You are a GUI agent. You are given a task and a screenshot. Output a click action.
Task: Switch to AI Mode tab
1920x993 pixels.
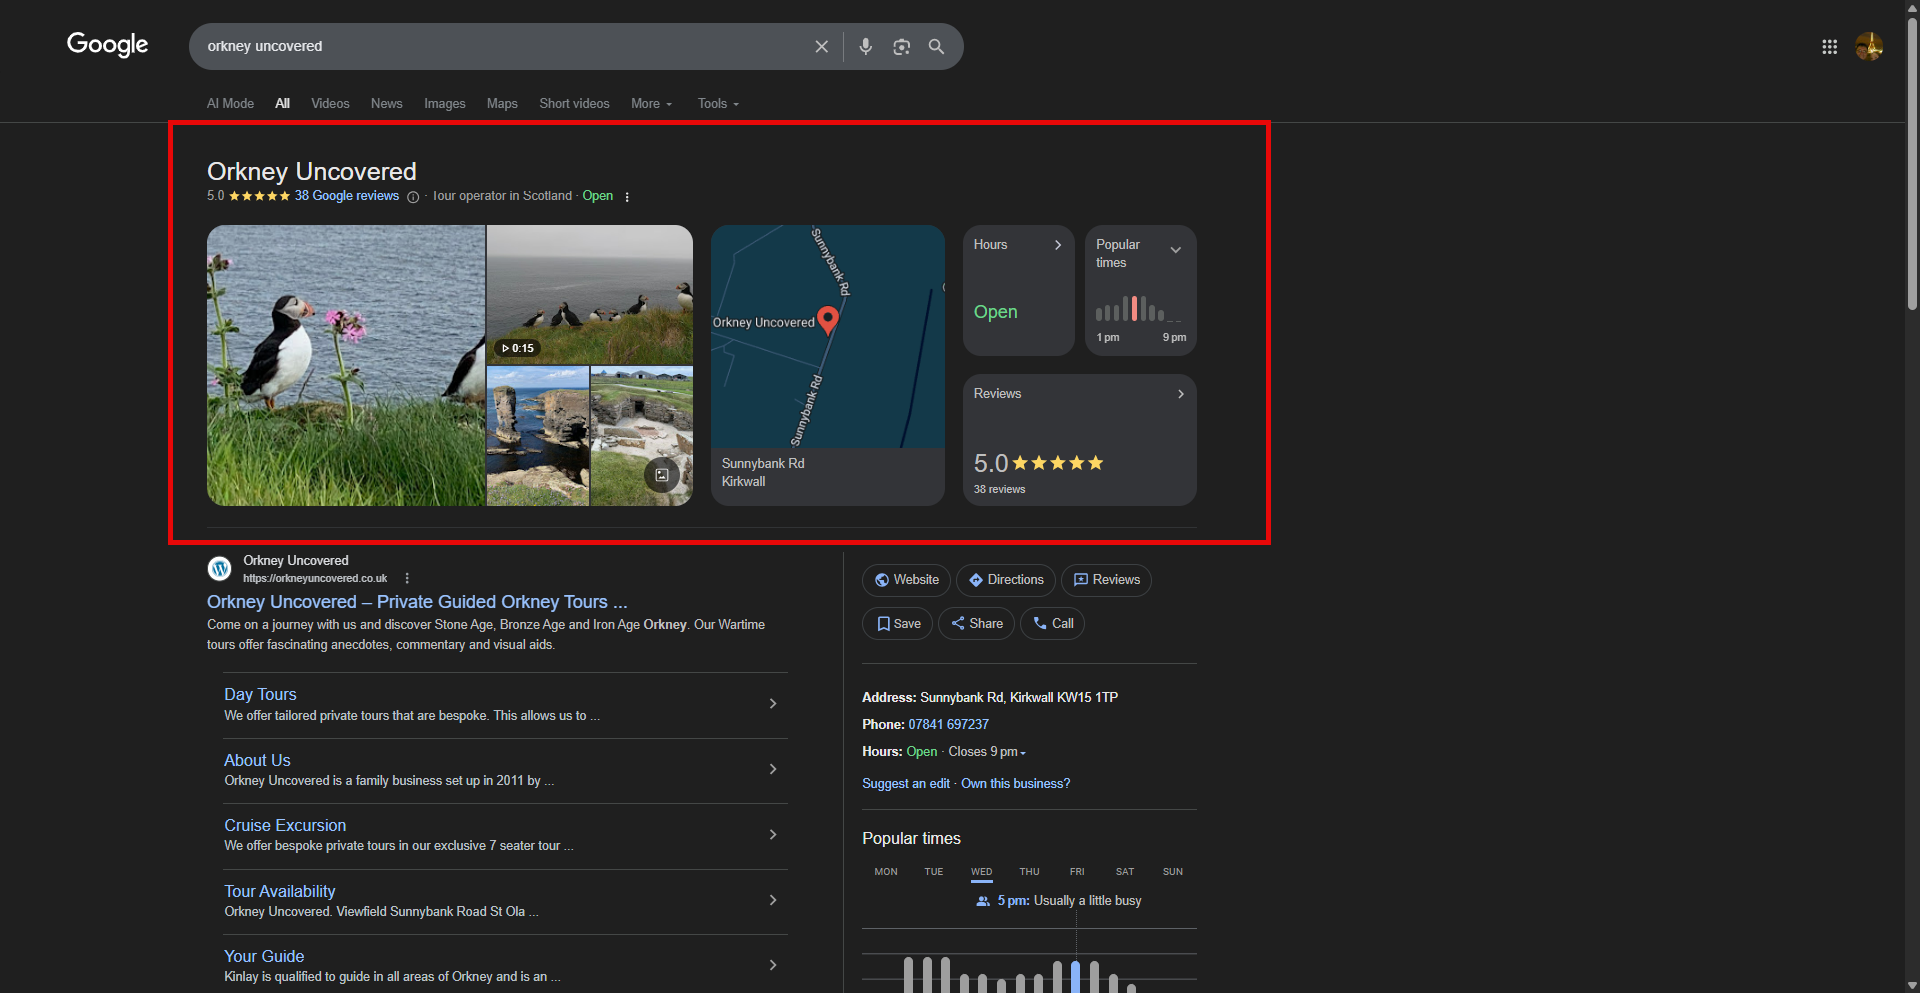230,104
